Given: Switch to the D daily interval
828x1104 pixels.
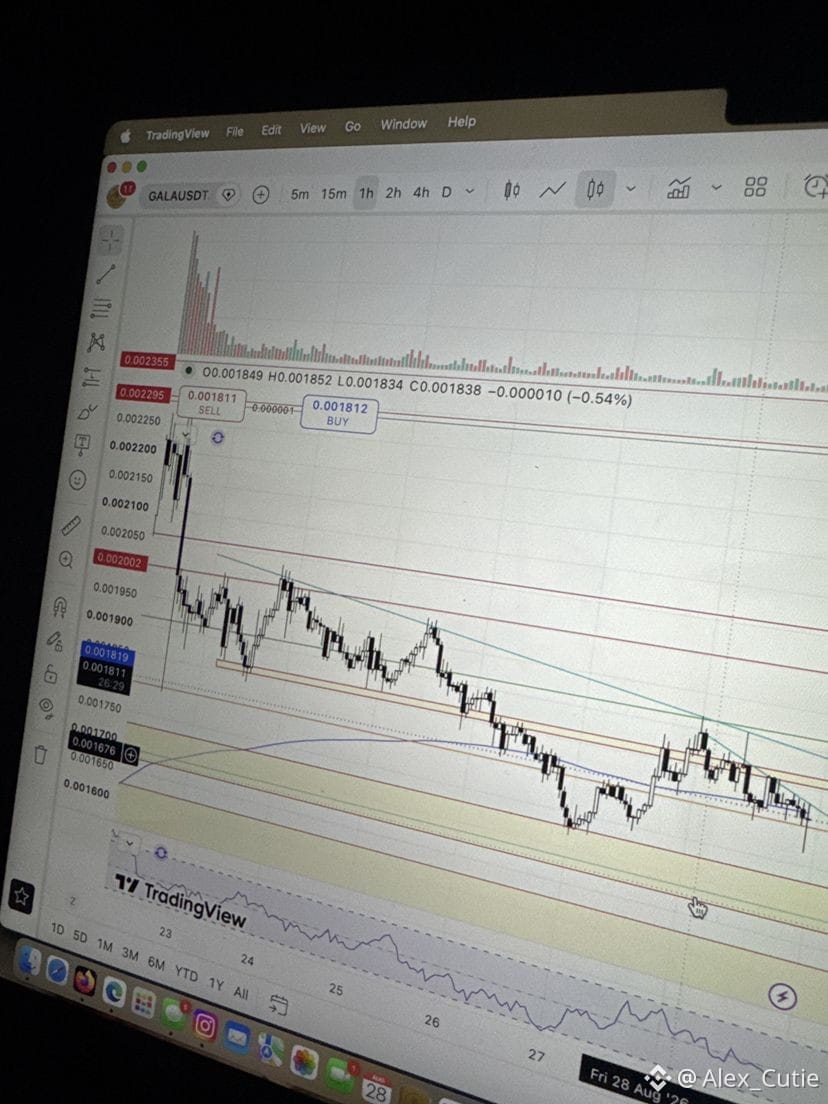Looking at the screenshot, I should coord(446,192).
